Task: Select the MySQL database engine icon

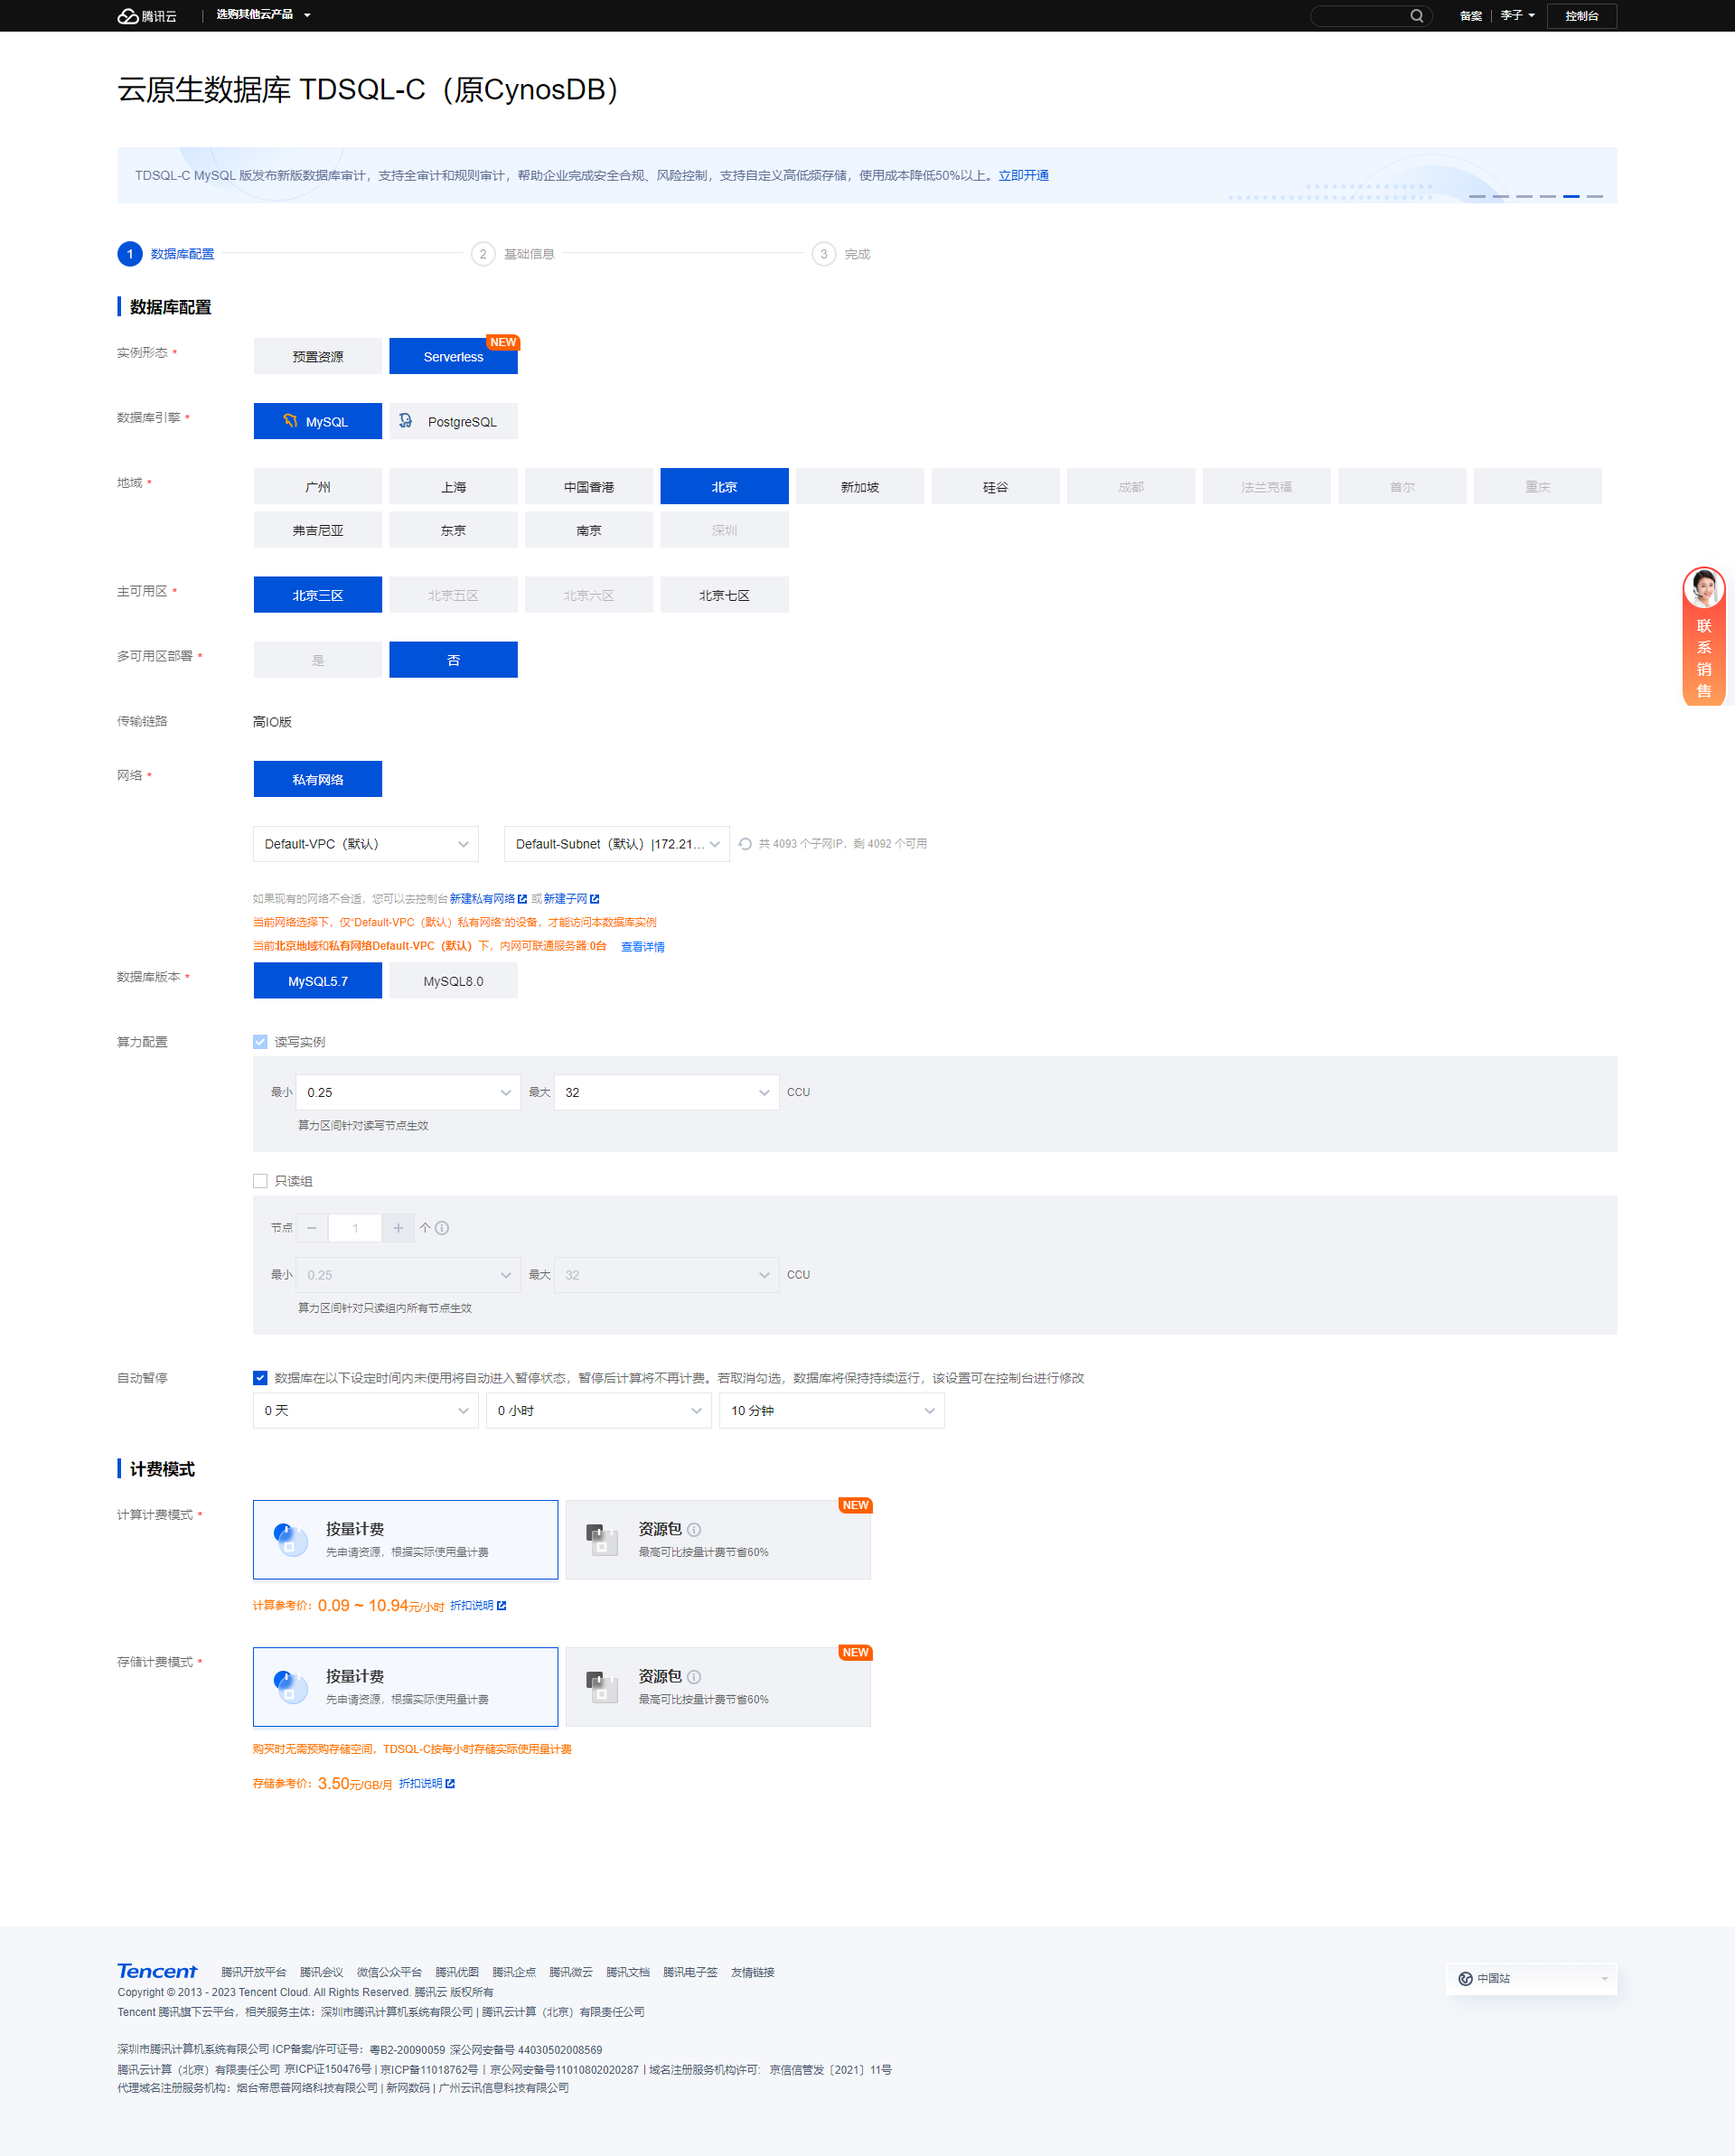Action: 291,421
